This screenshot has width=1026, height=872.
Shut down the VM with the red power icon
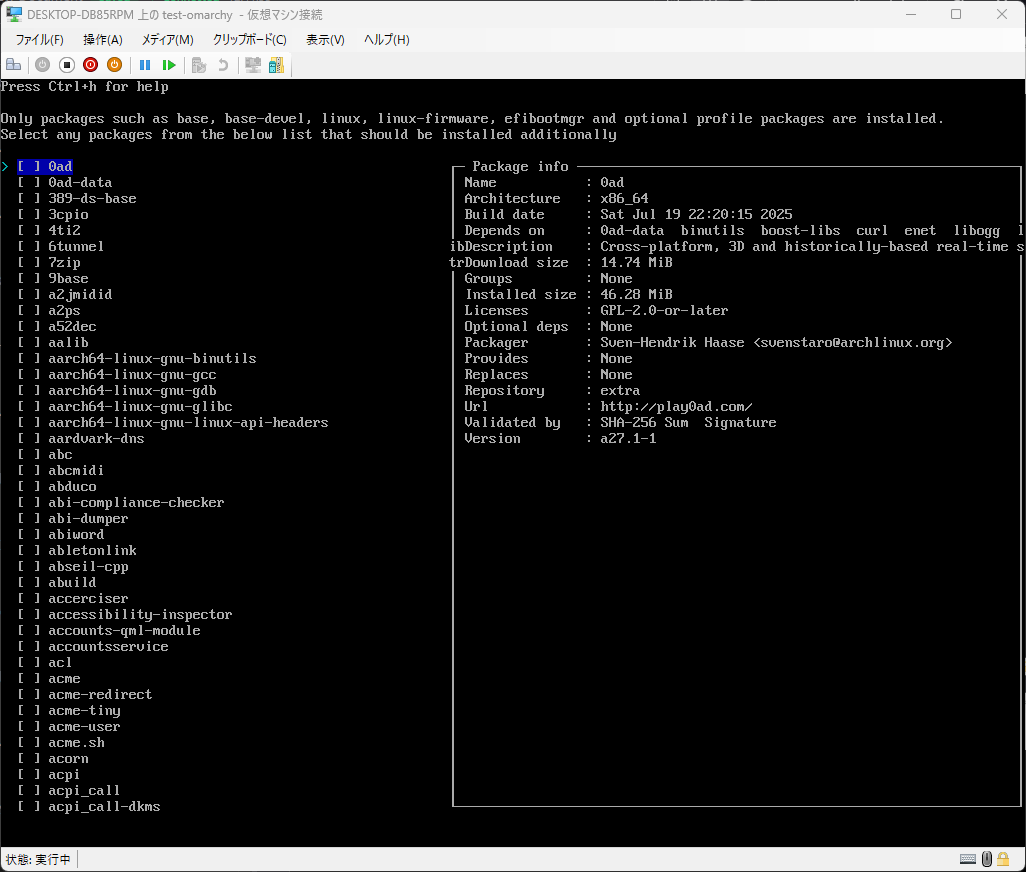pyautogui.click(x=90, y=65)
